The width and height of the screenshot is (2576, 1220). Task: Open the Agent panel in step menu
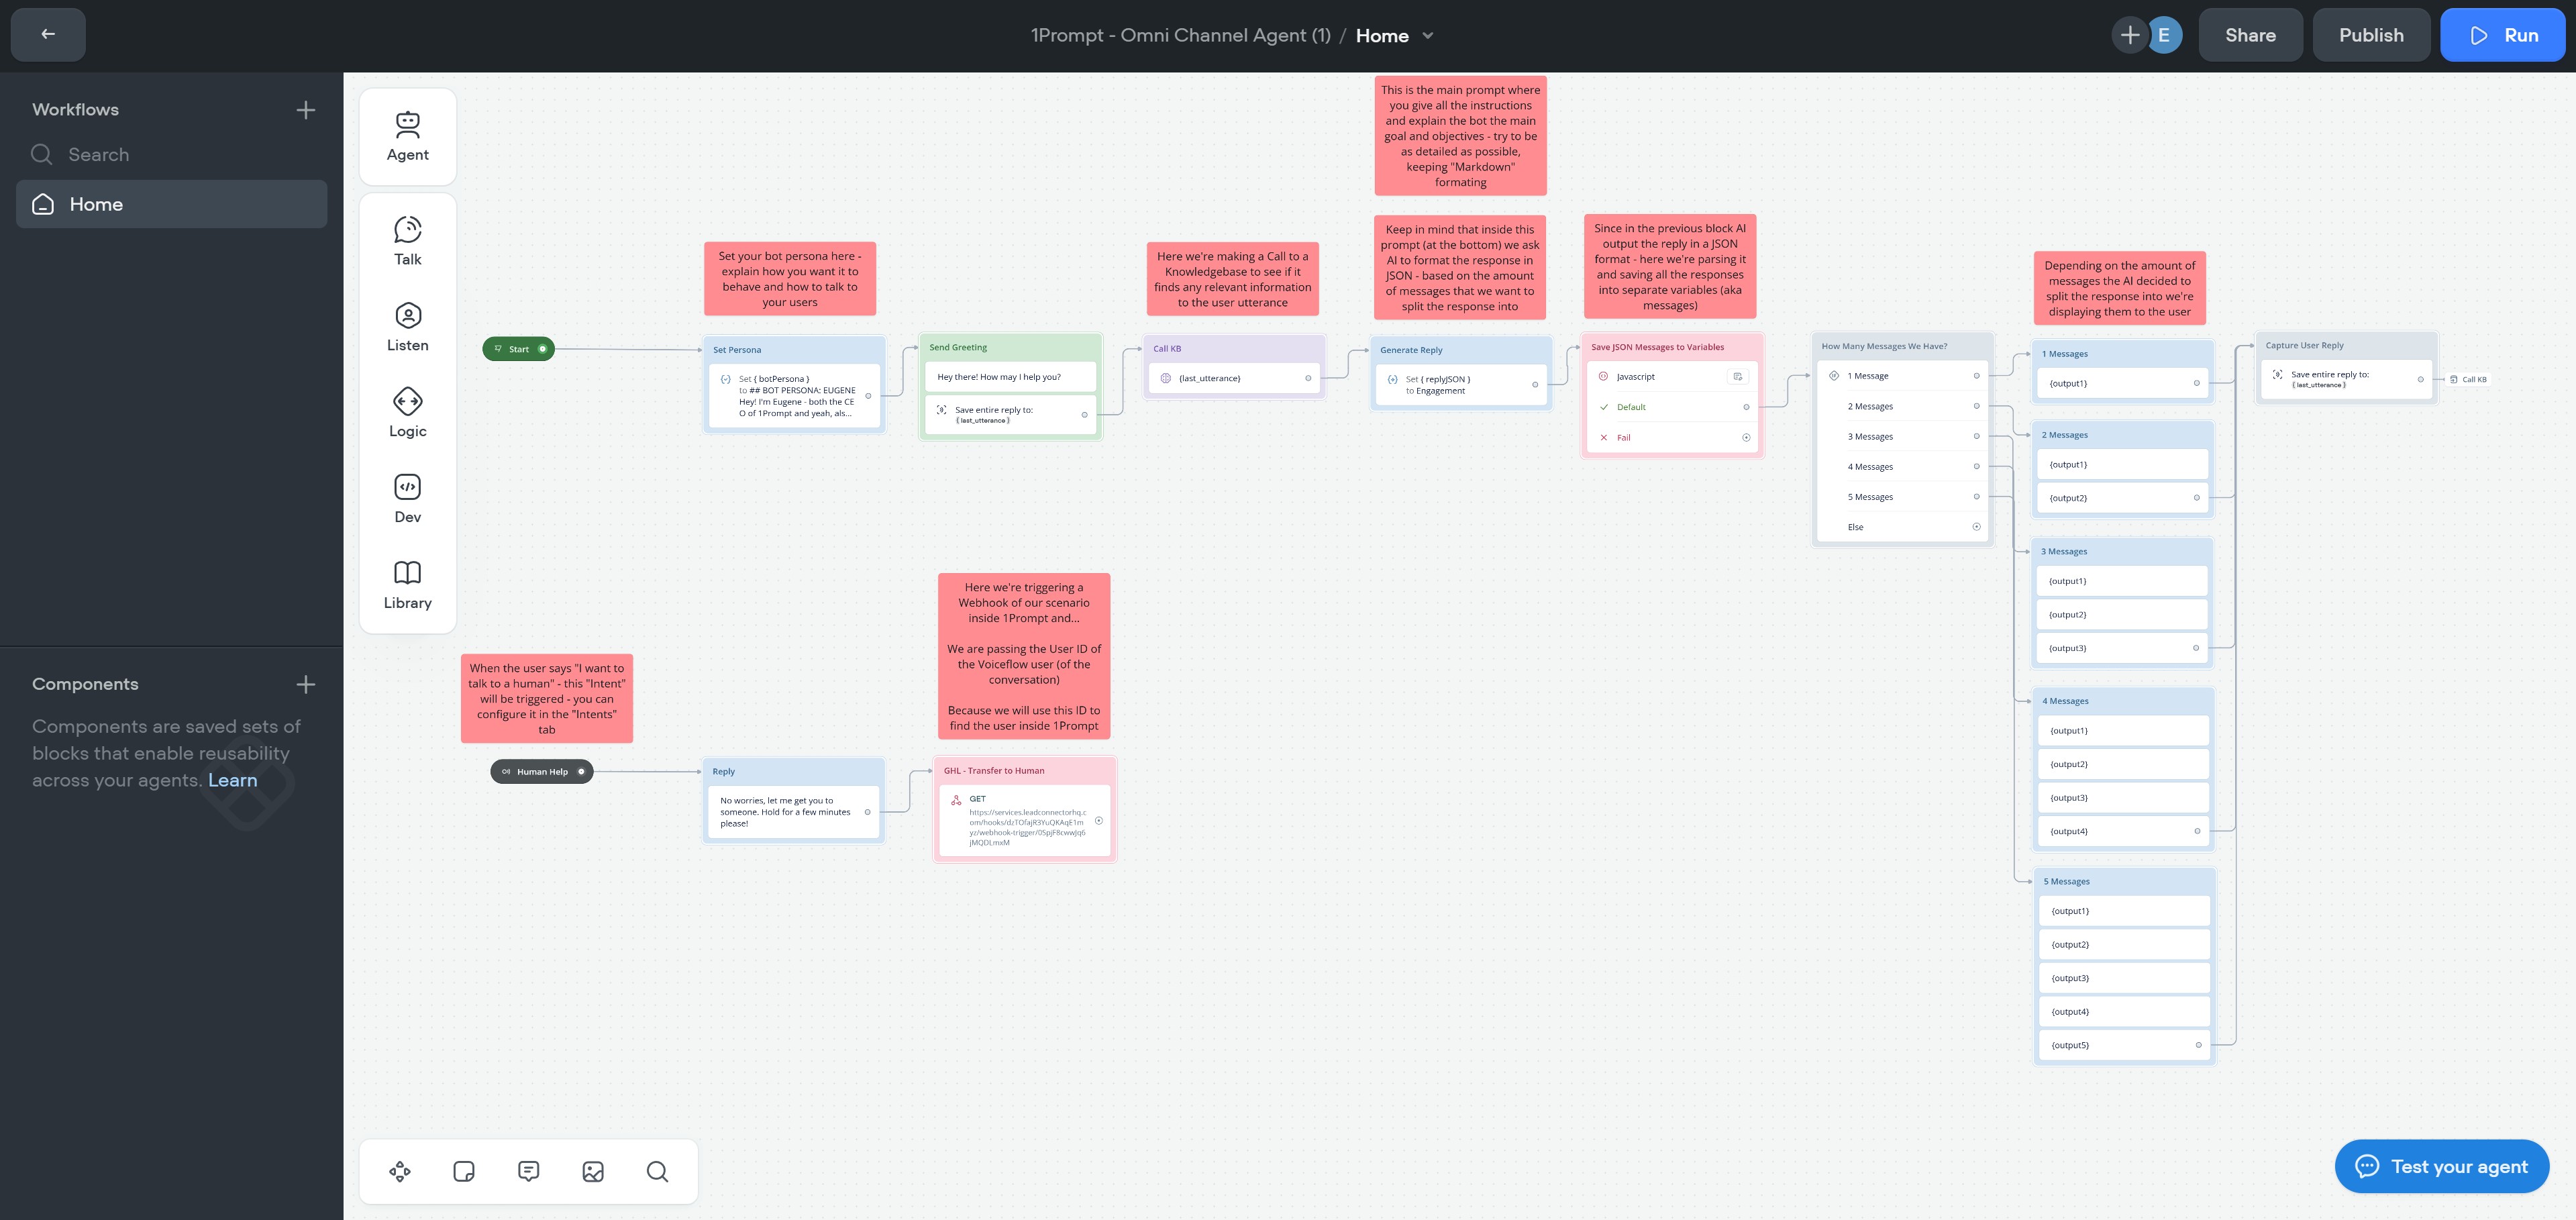point(407,137)
